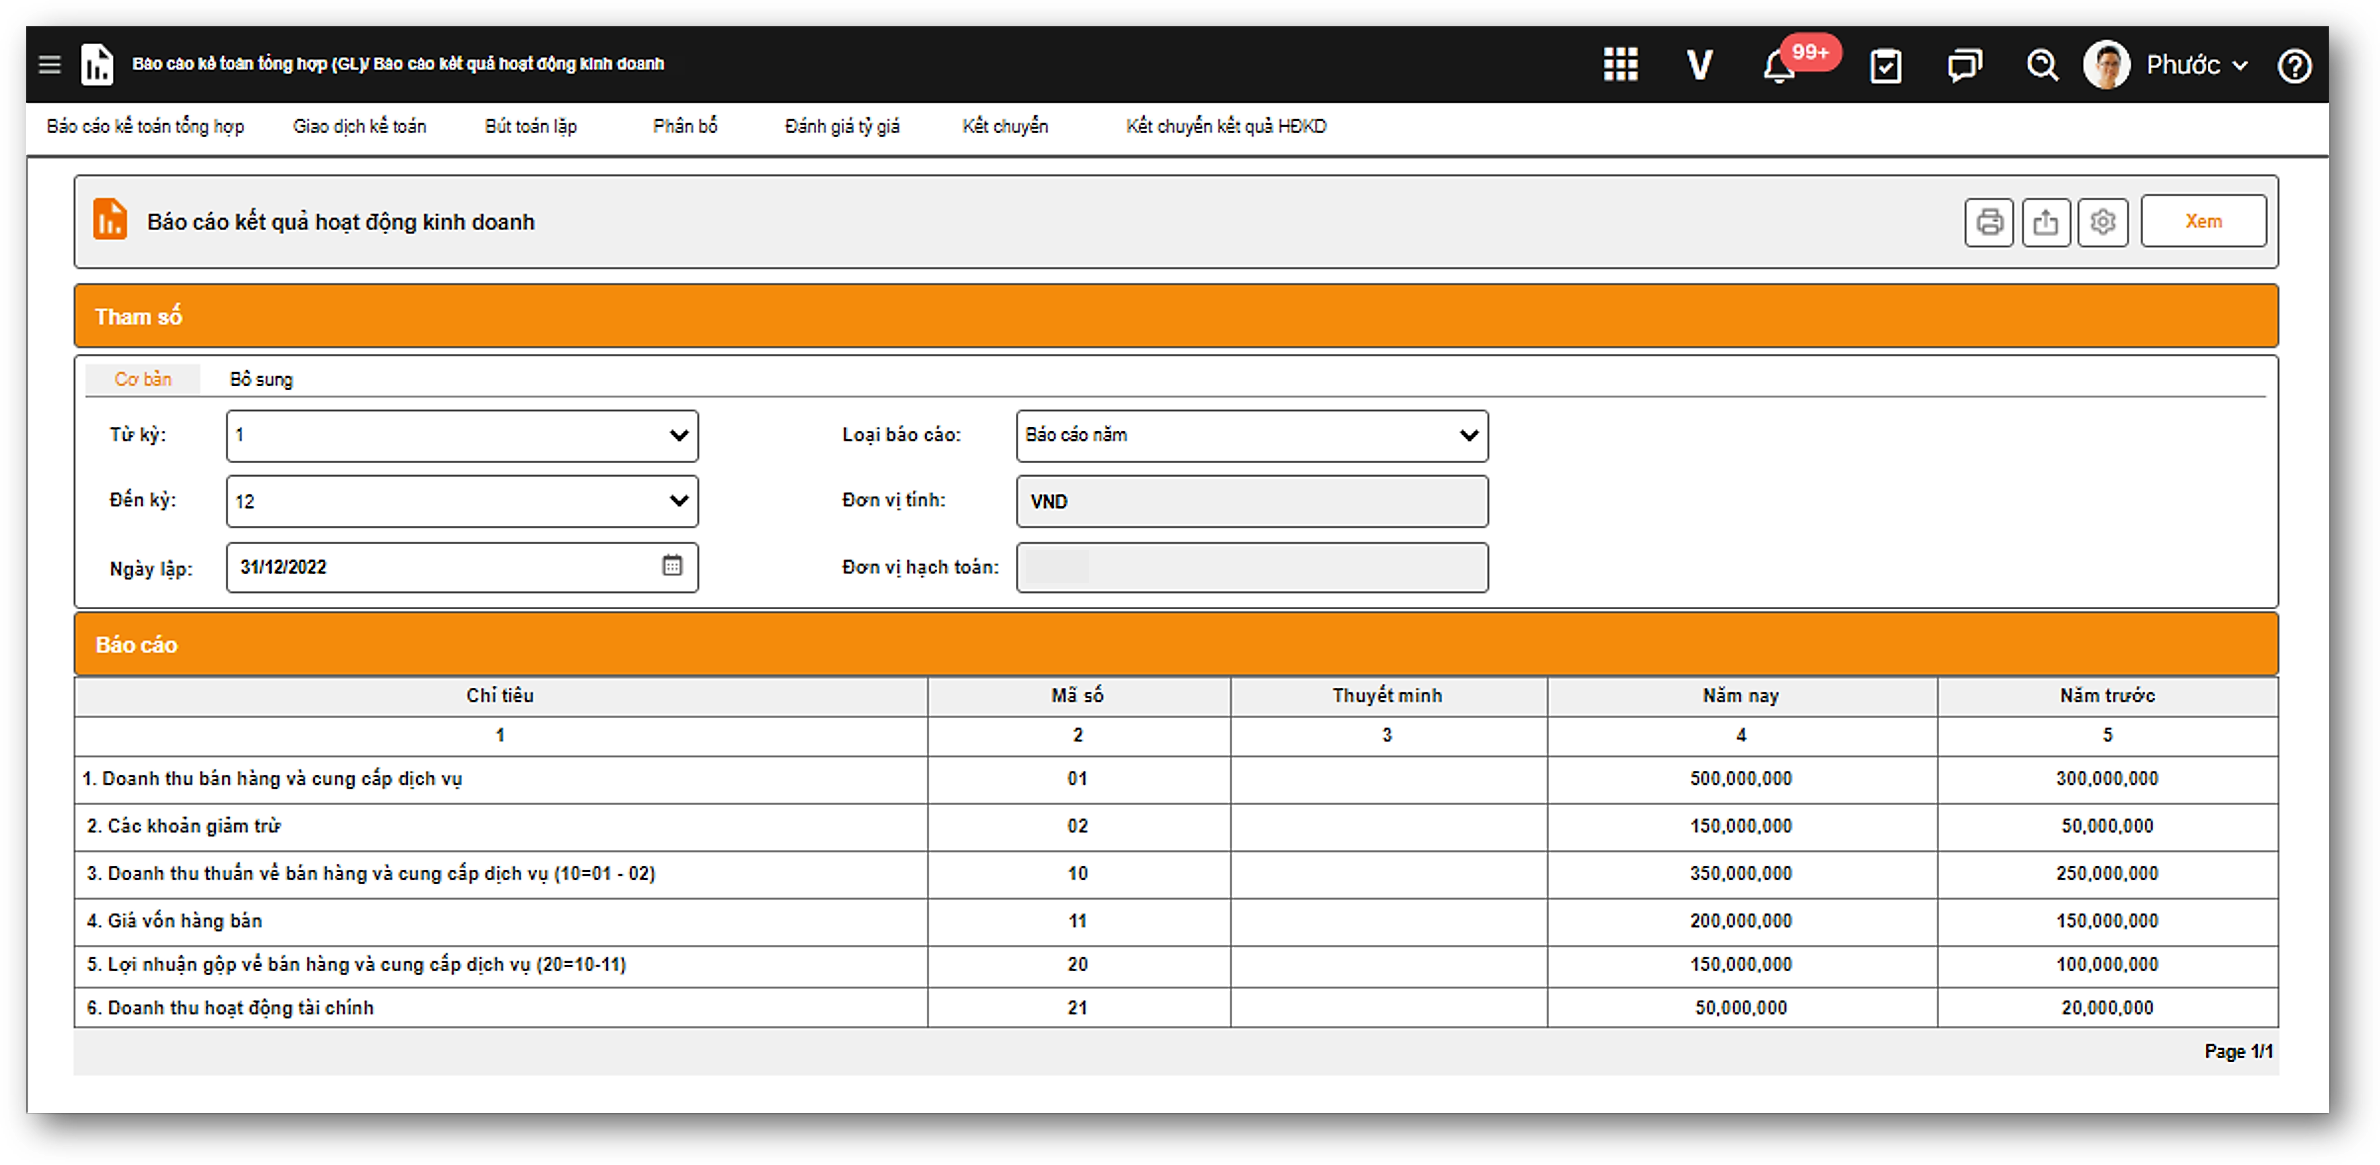Select row 2. Các khoản giảm trừ

(1176, 827)
